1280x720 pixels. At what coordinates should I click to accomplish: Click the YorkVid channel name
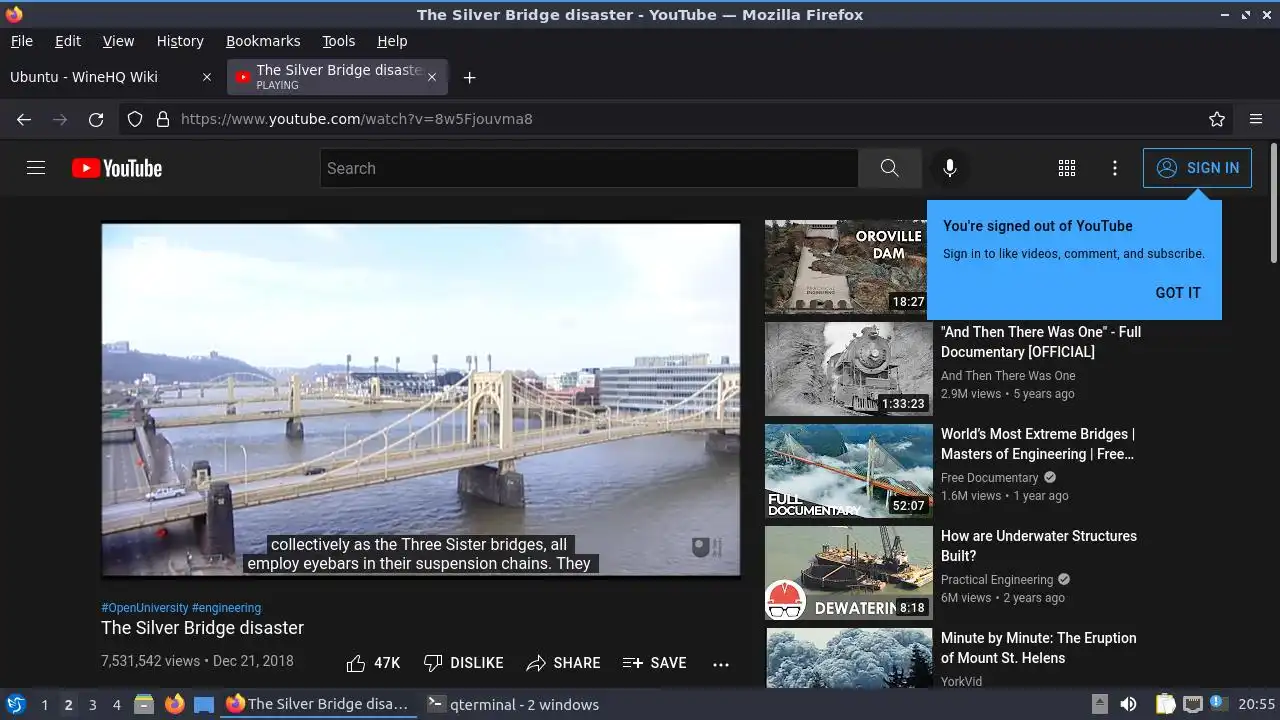(962, 682)
